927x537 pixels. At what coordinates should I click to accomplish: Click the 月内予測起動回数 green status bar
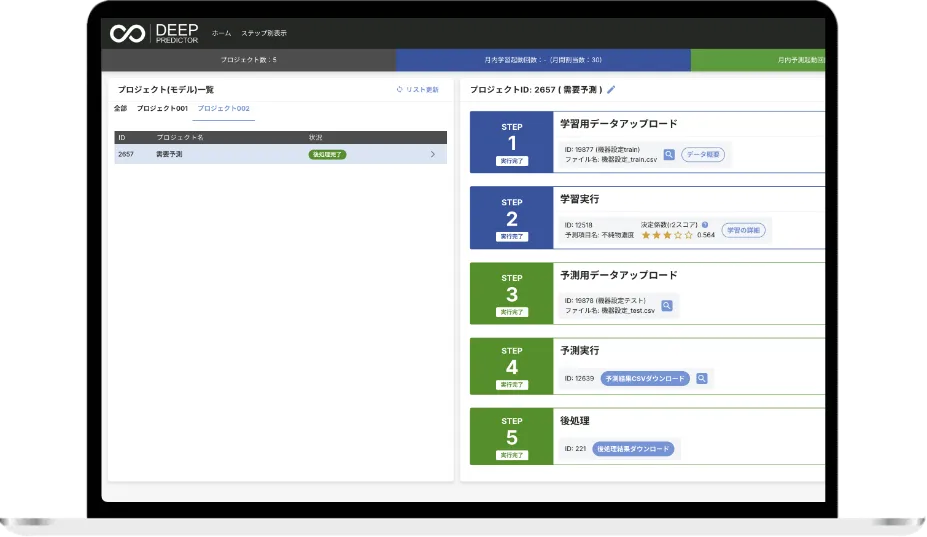coord(758,60)
